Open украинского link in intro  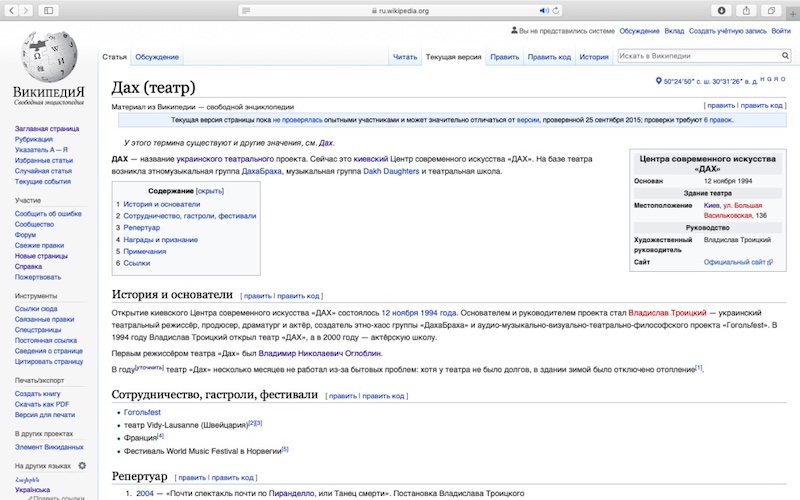[x=201, y=159]
